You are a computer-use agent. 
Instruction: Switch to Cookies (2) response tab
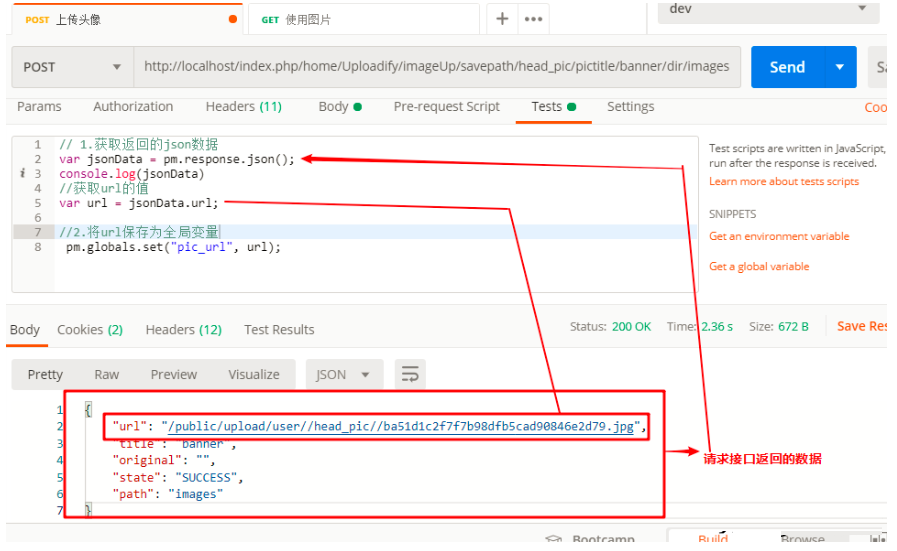pyautogui.click(x=90, y=330)
